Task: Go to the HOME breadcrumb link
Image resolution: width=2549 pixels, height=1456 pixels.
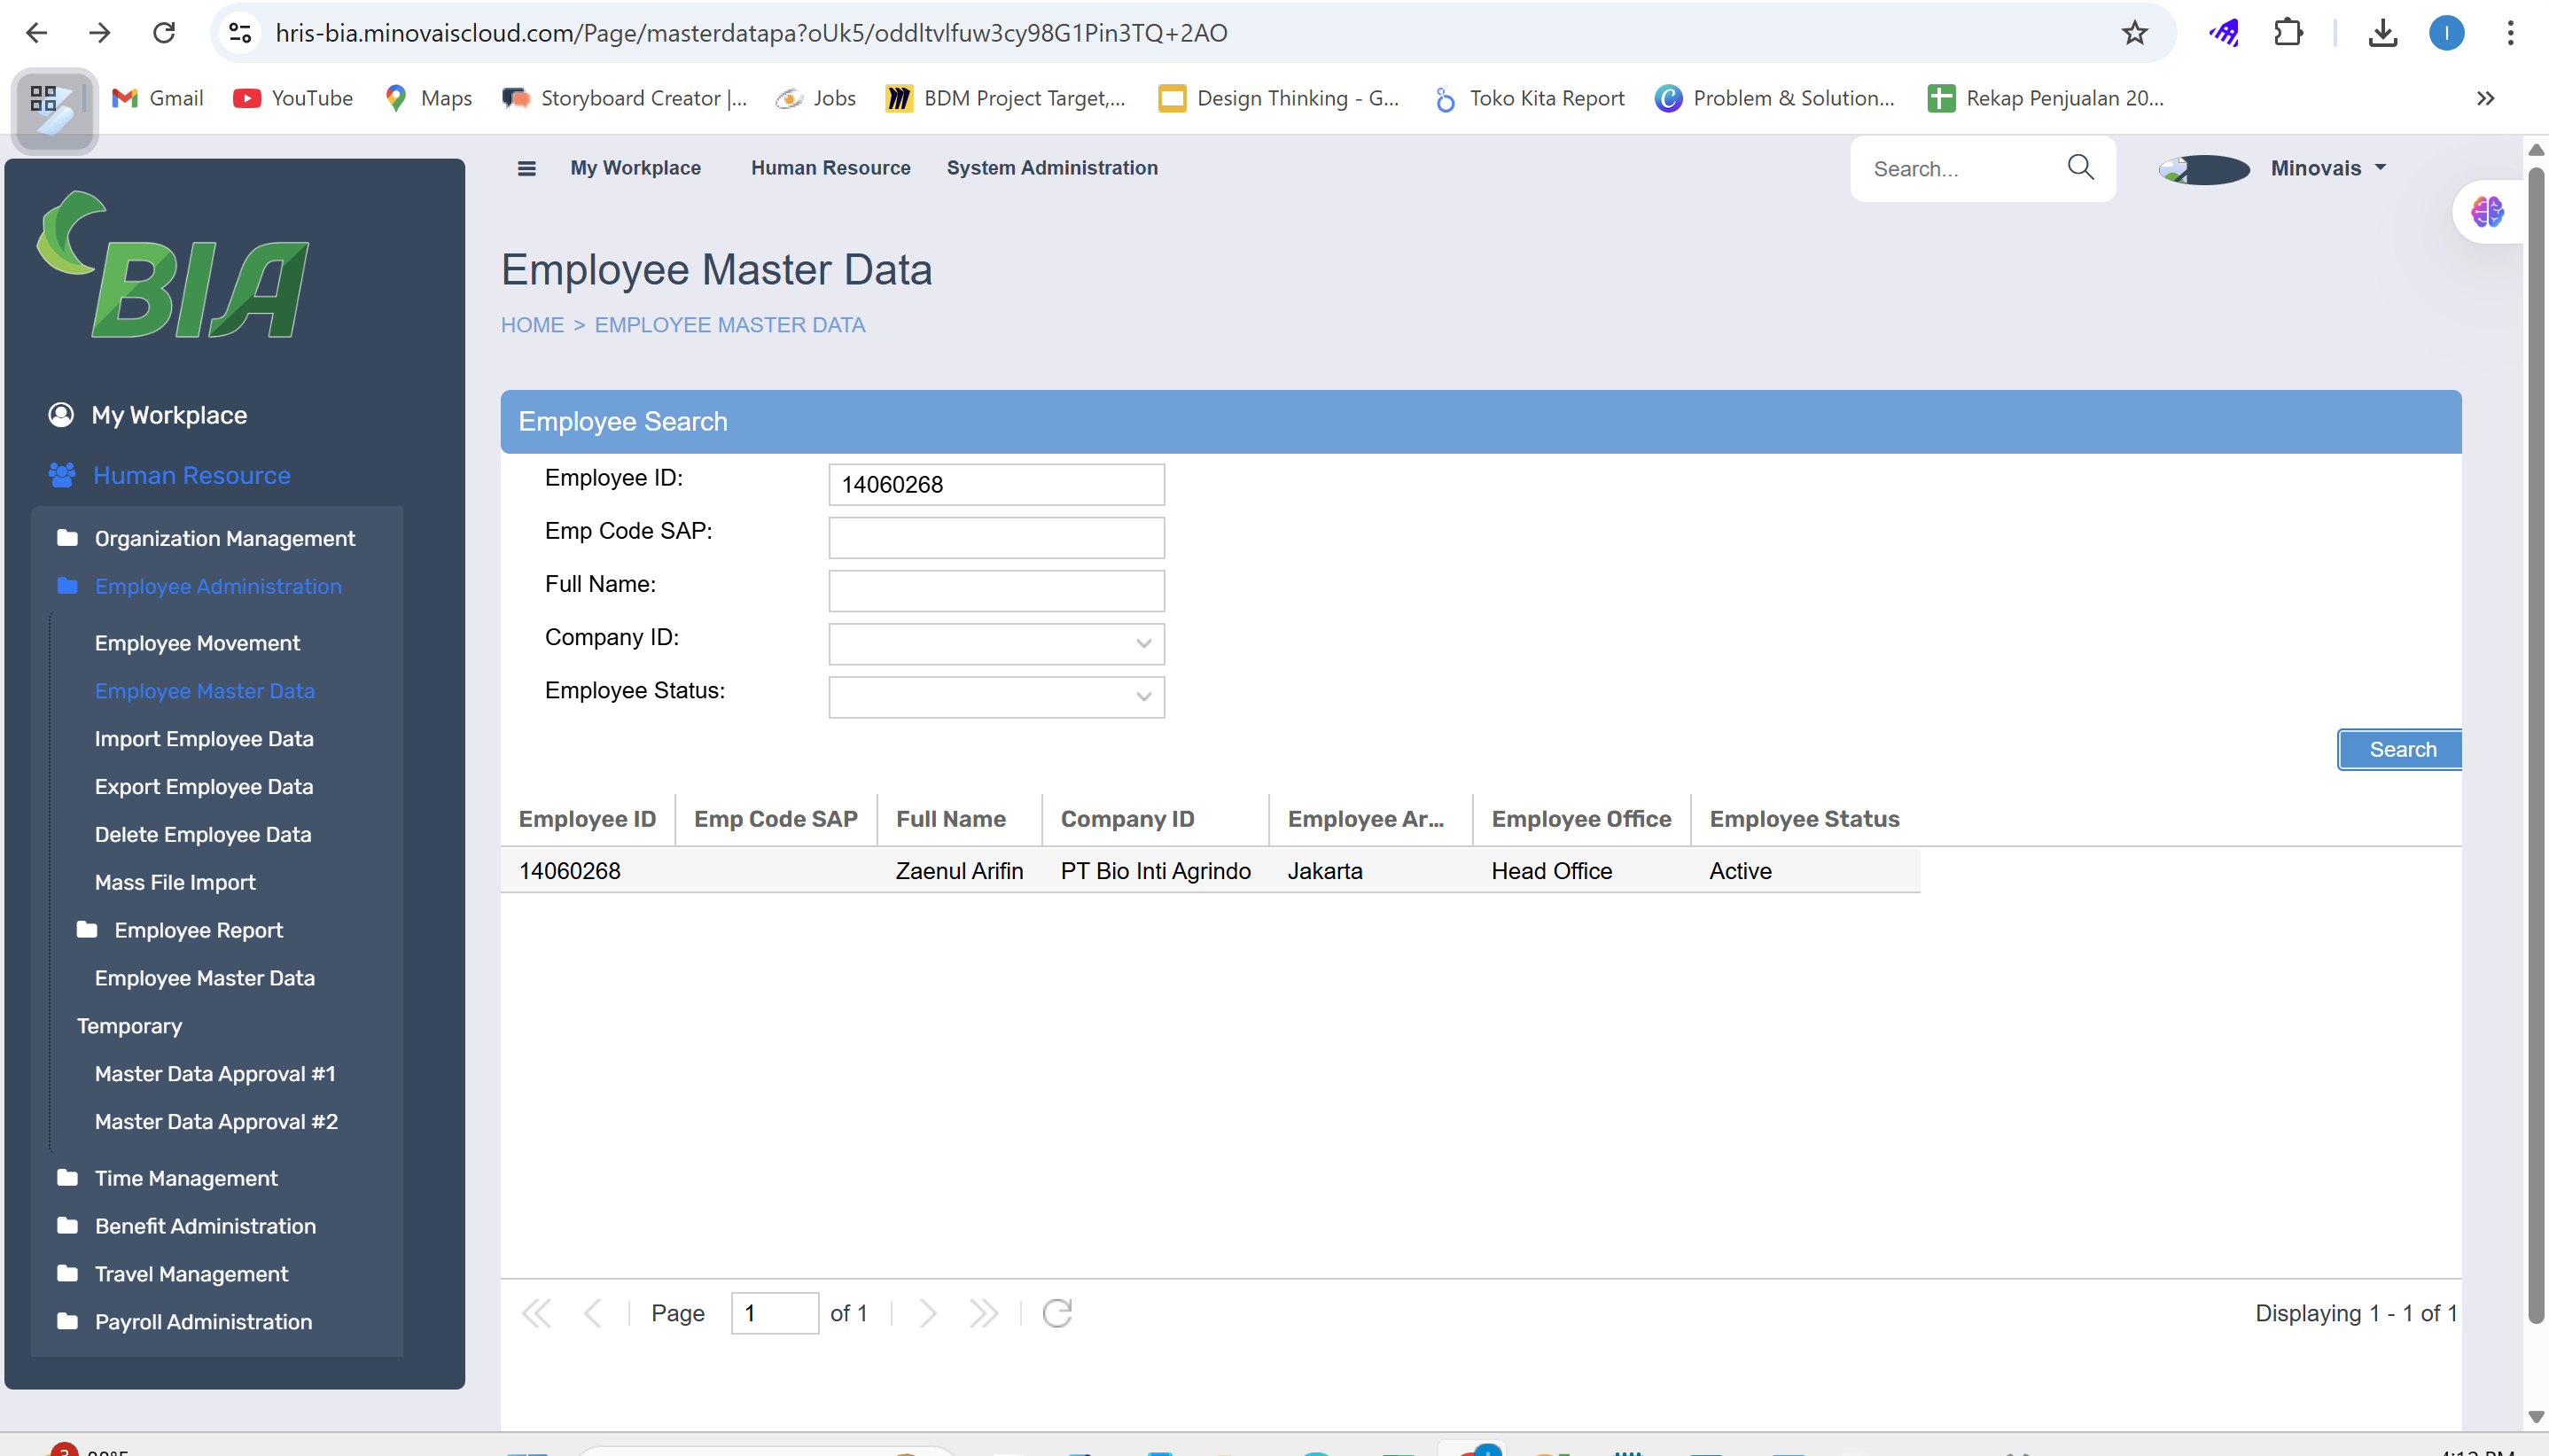Action: [x=532, y=325]
